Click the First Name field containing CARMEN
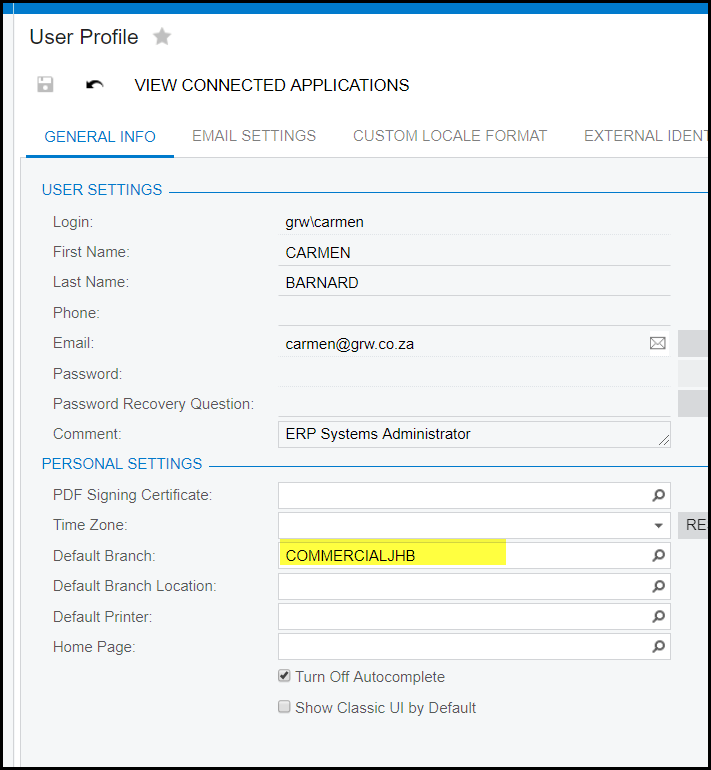Image resolution: width=711 pixels, height=770 pixels. [x=470, y=253]
